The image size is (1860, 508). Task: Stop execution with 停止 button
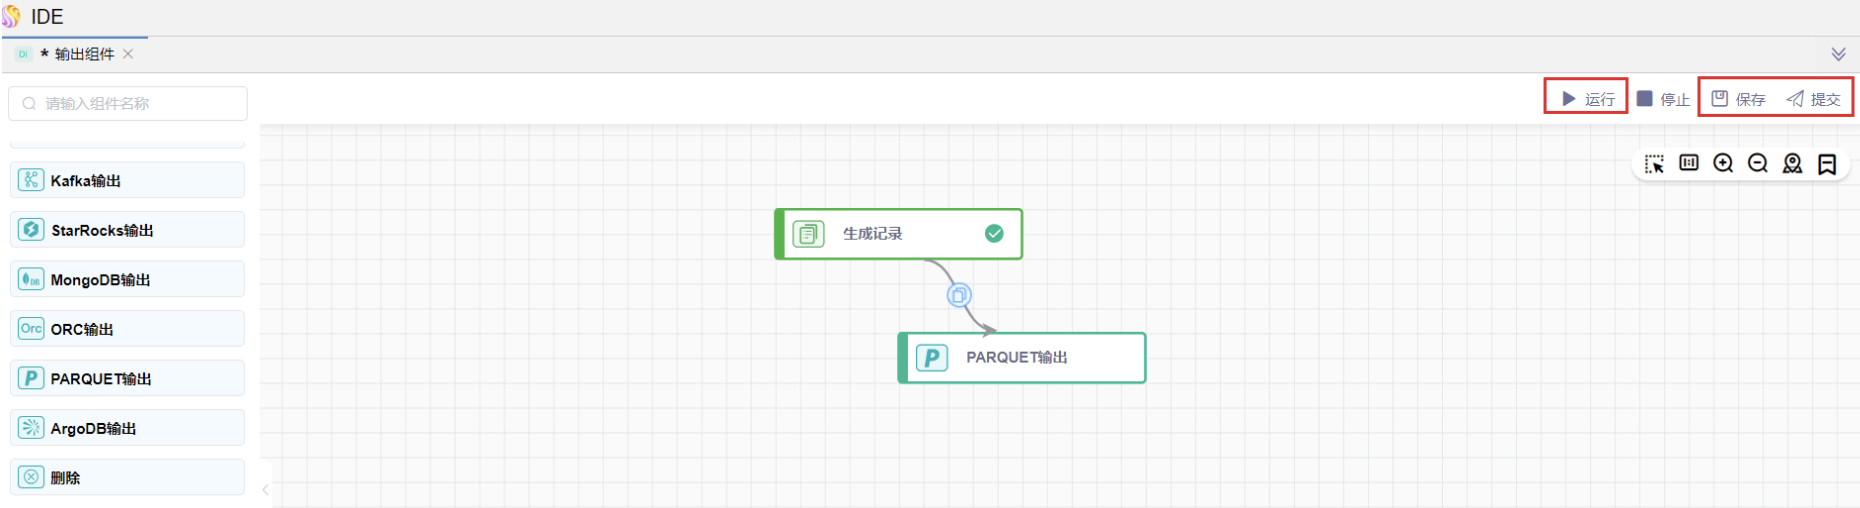(x=1663, y=99)
